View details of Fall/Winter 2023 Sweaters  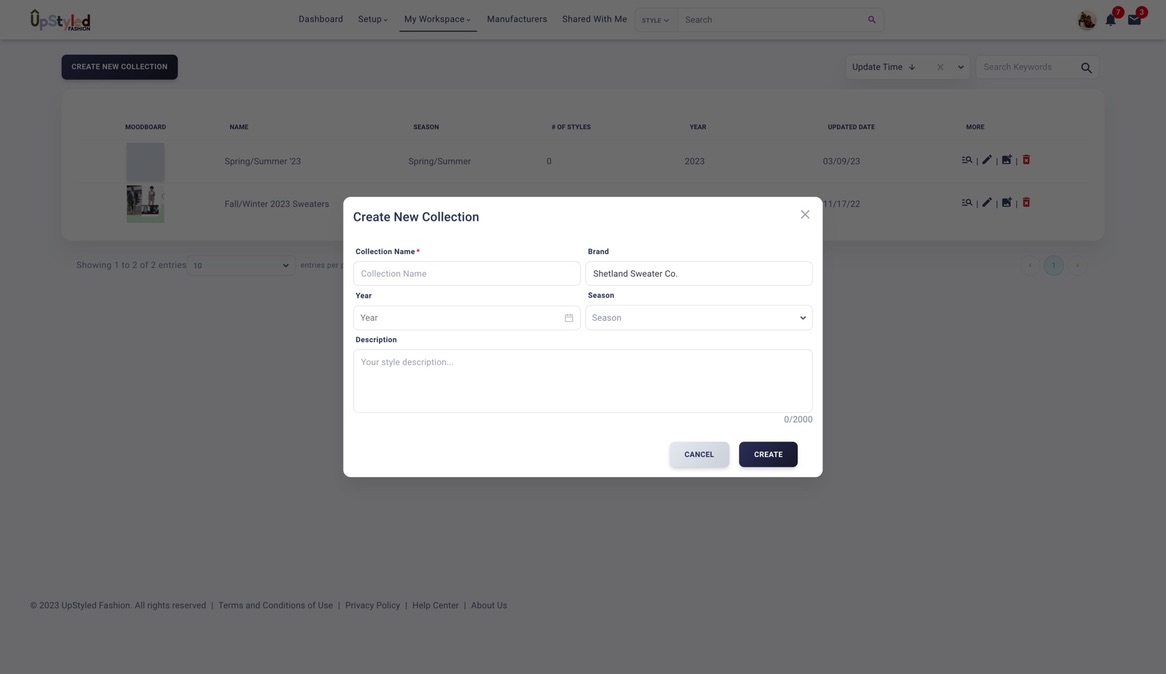coord(967,203)
